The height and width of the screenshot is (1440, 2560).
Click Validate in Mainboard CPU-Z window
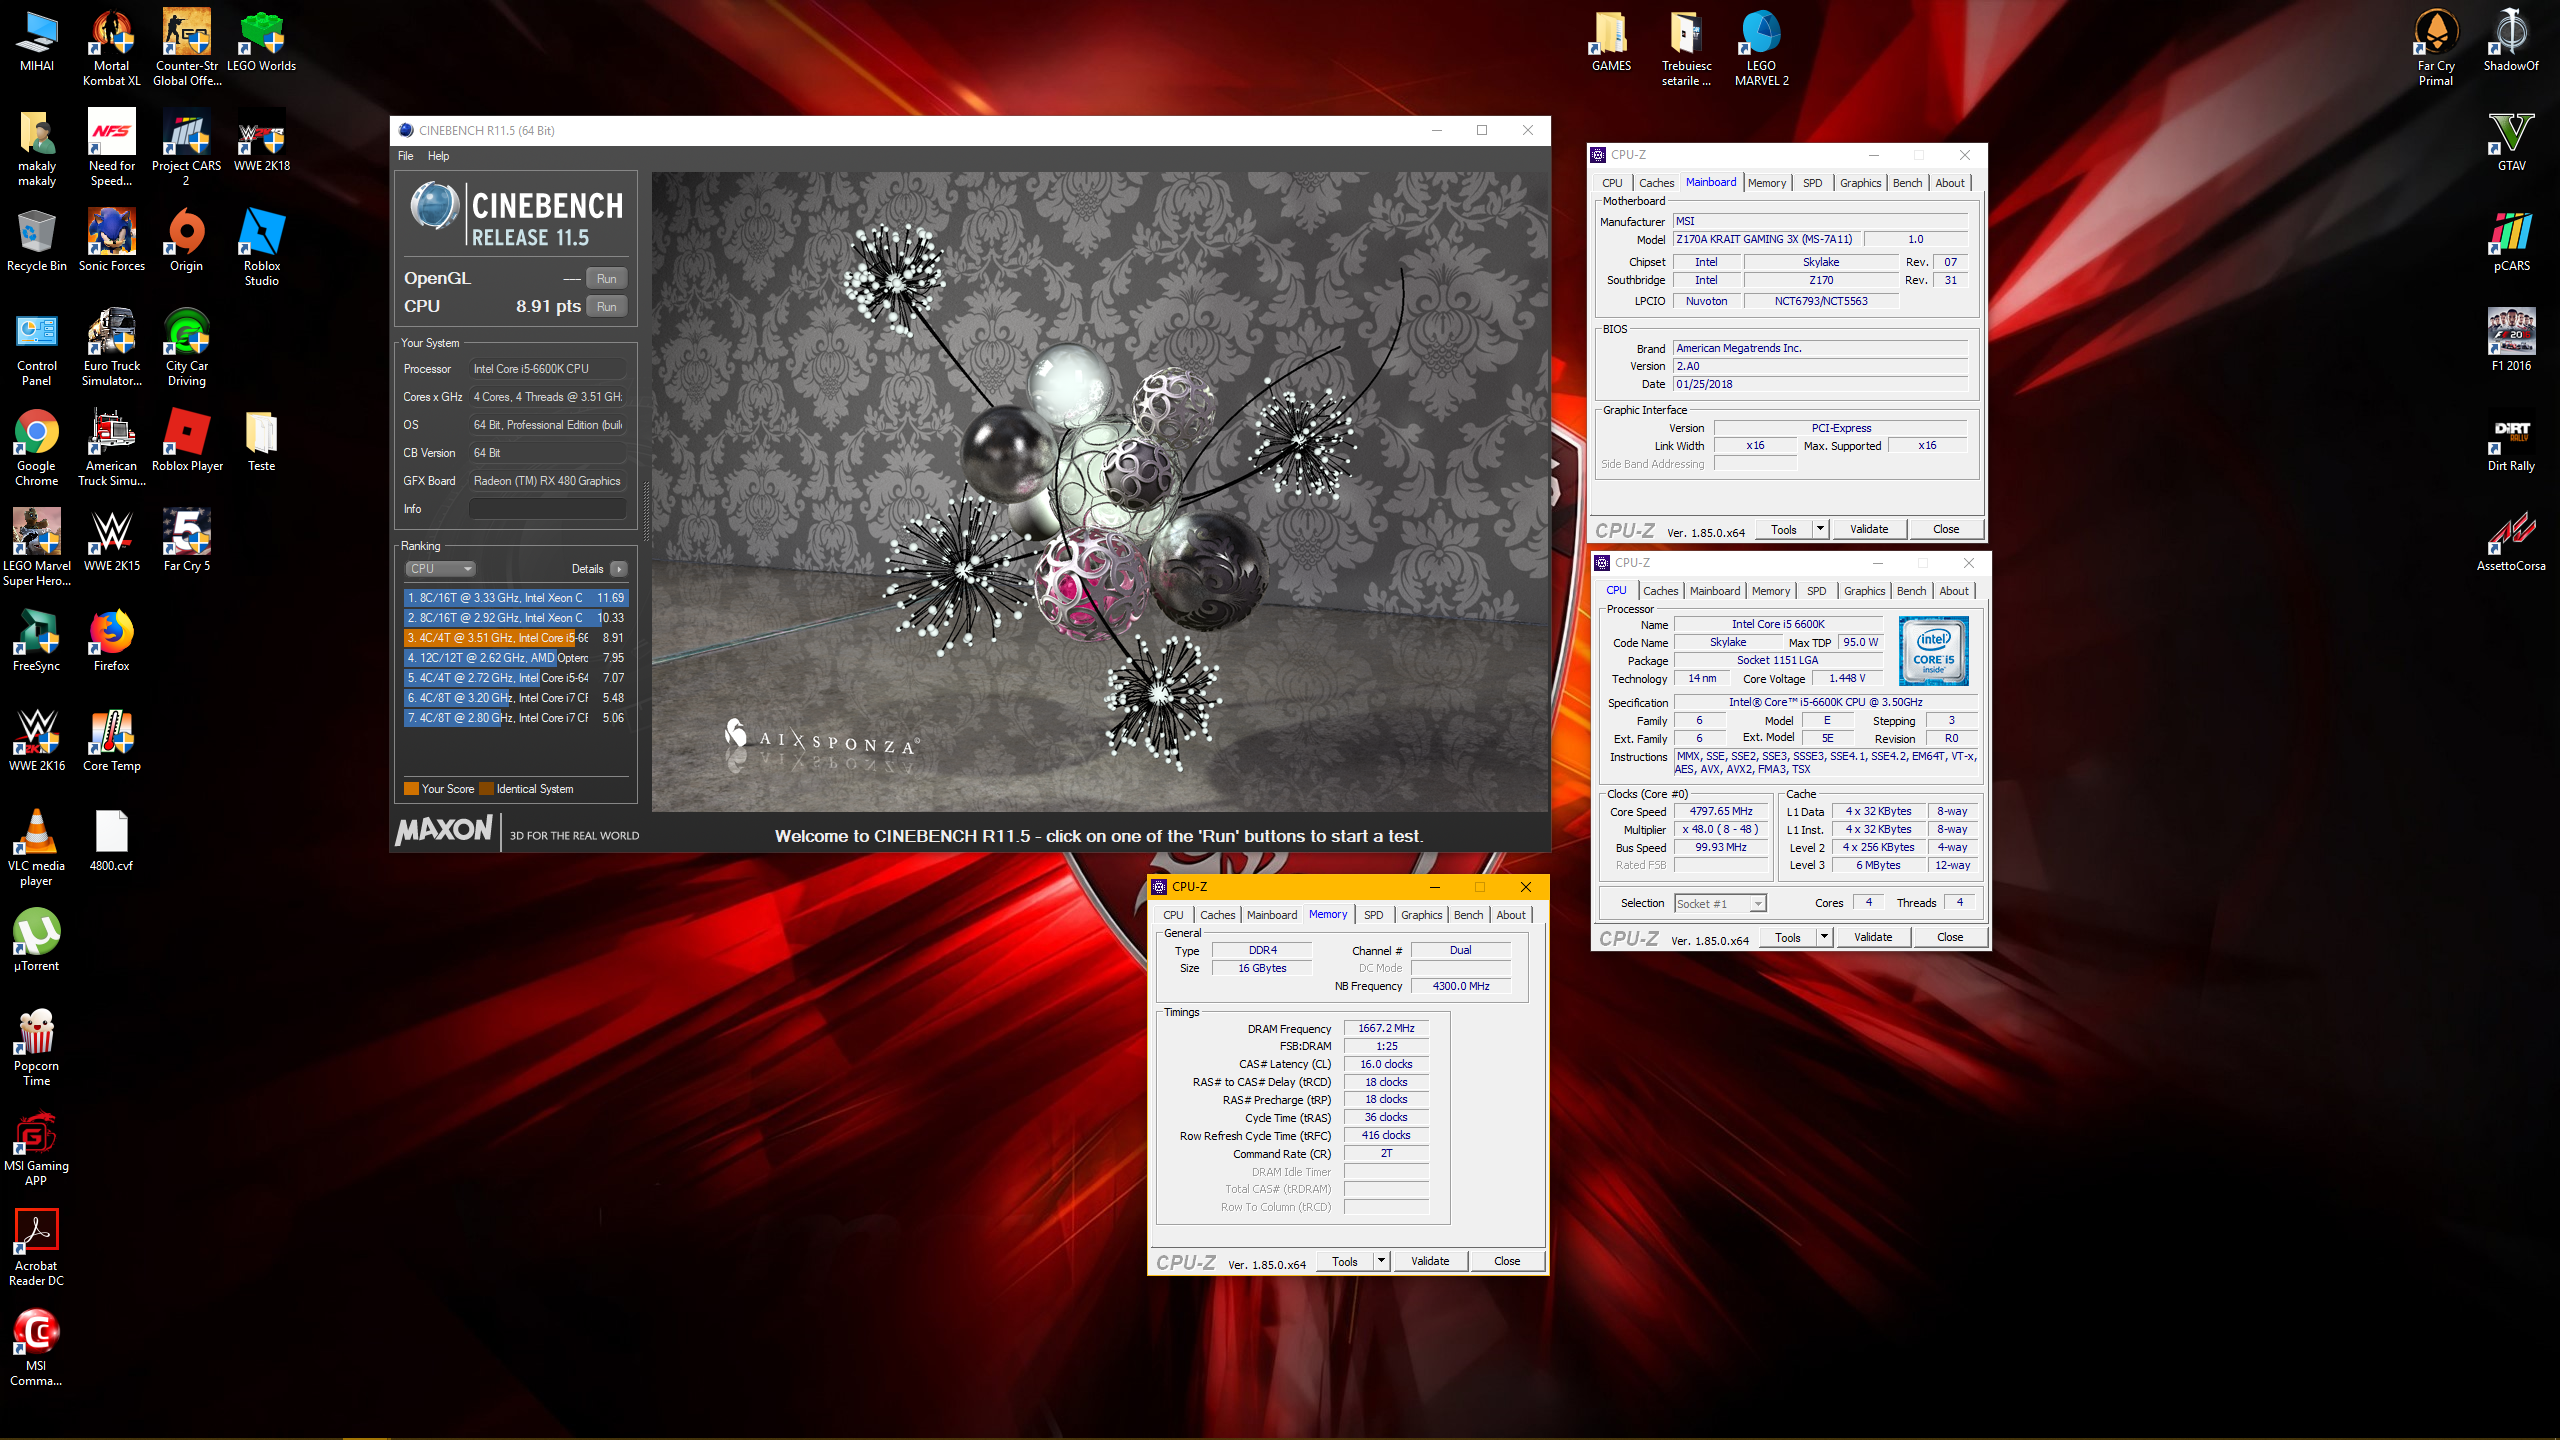(x=1869, y=530)
